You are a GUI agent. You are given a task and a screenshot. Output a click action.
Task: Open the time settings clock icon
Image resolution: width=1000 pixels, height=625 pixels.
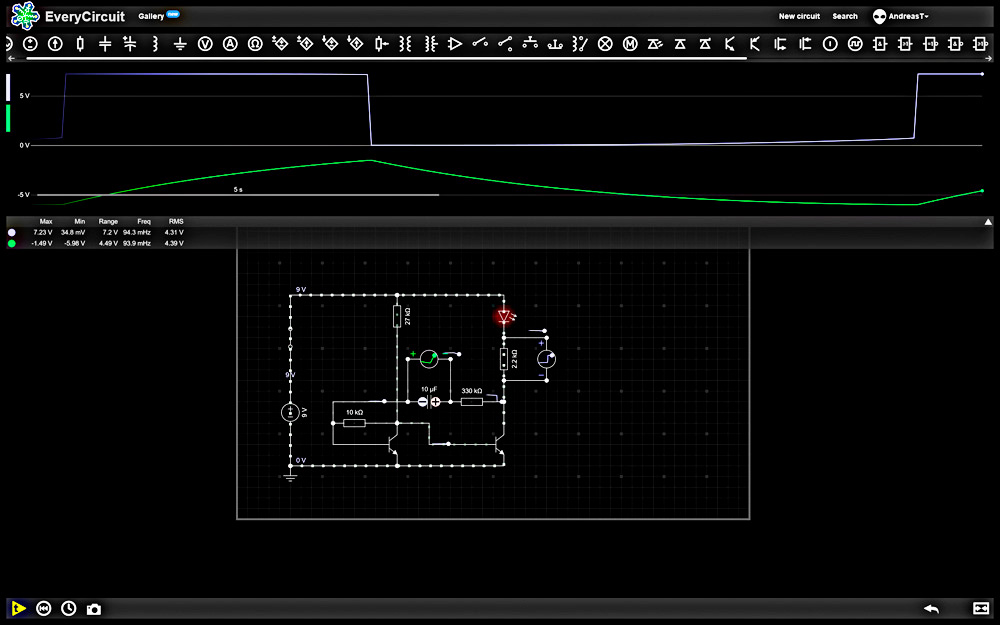(69, 608)
